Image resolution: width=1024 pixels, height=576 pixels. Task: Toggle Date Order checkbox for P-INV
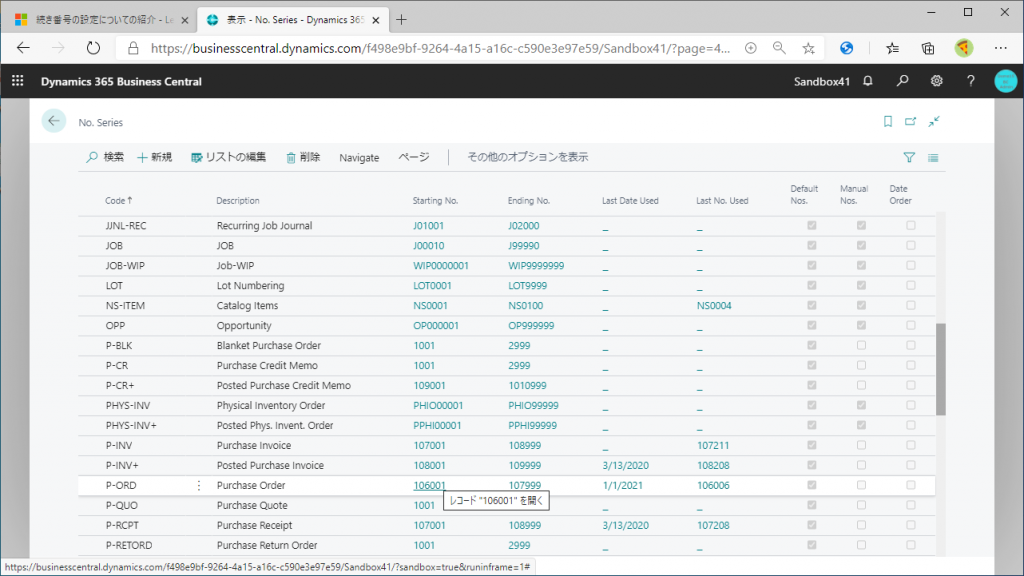tap(911, 445)
